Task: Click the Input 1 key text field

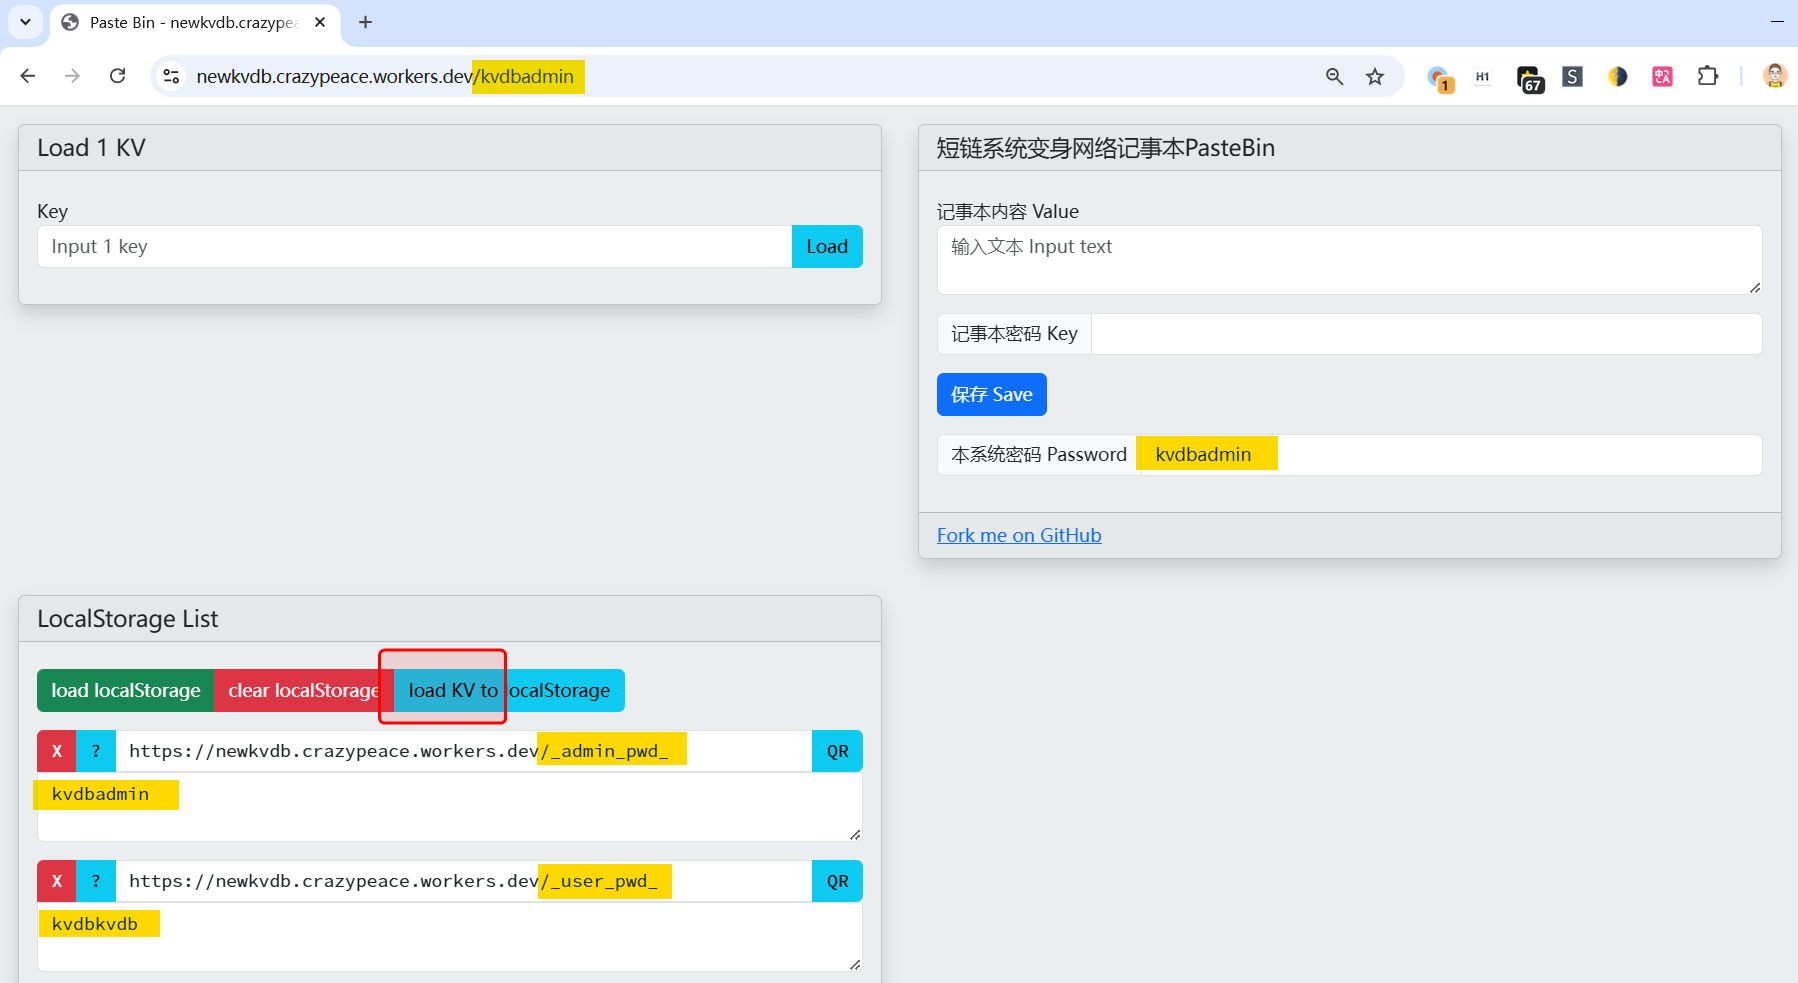Action: (414, 247)
